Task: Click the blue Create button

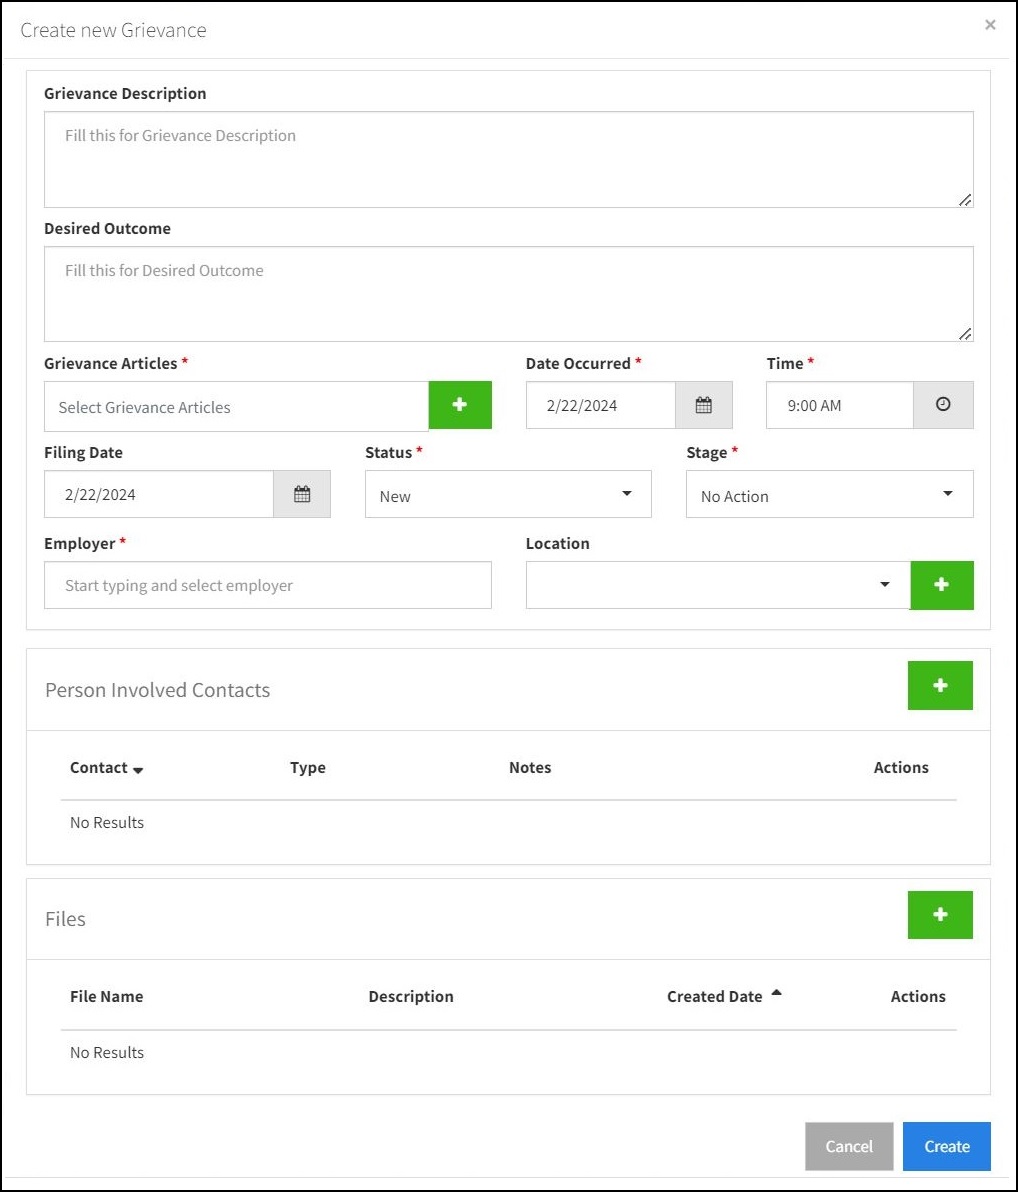Action: tap(947, 1146)
